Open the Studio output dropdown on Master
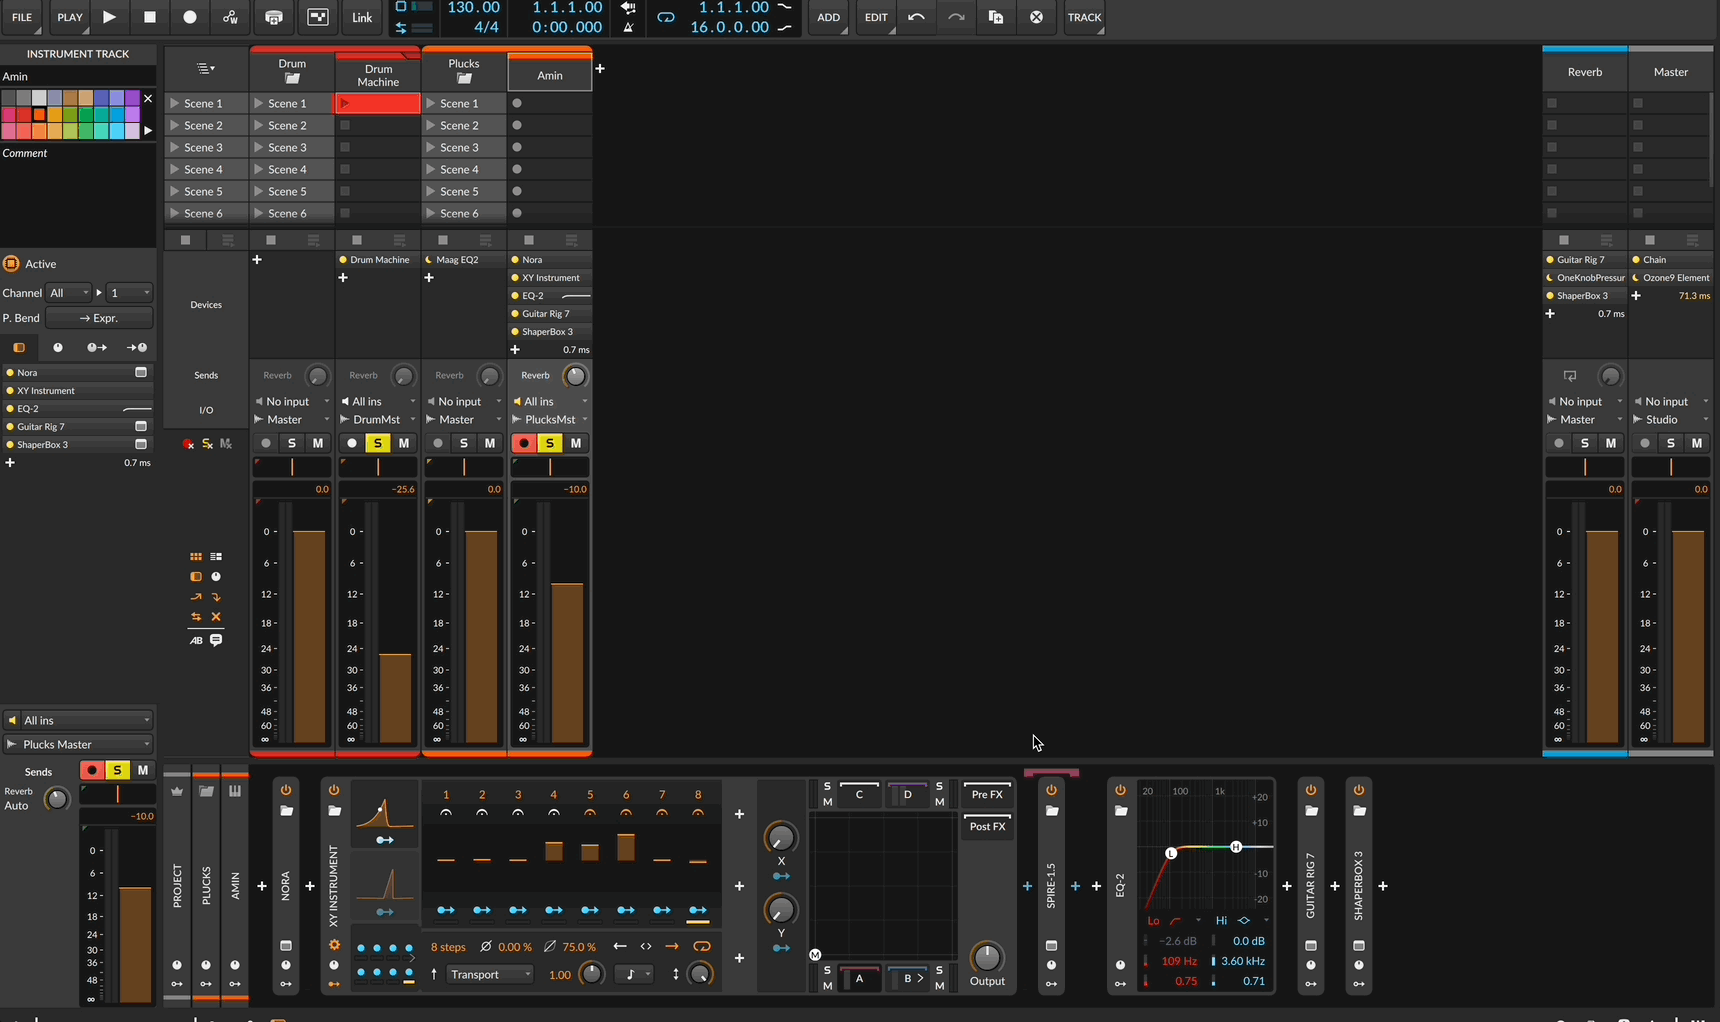This screenshot has width=1720, height=1022. [1670, 419]
